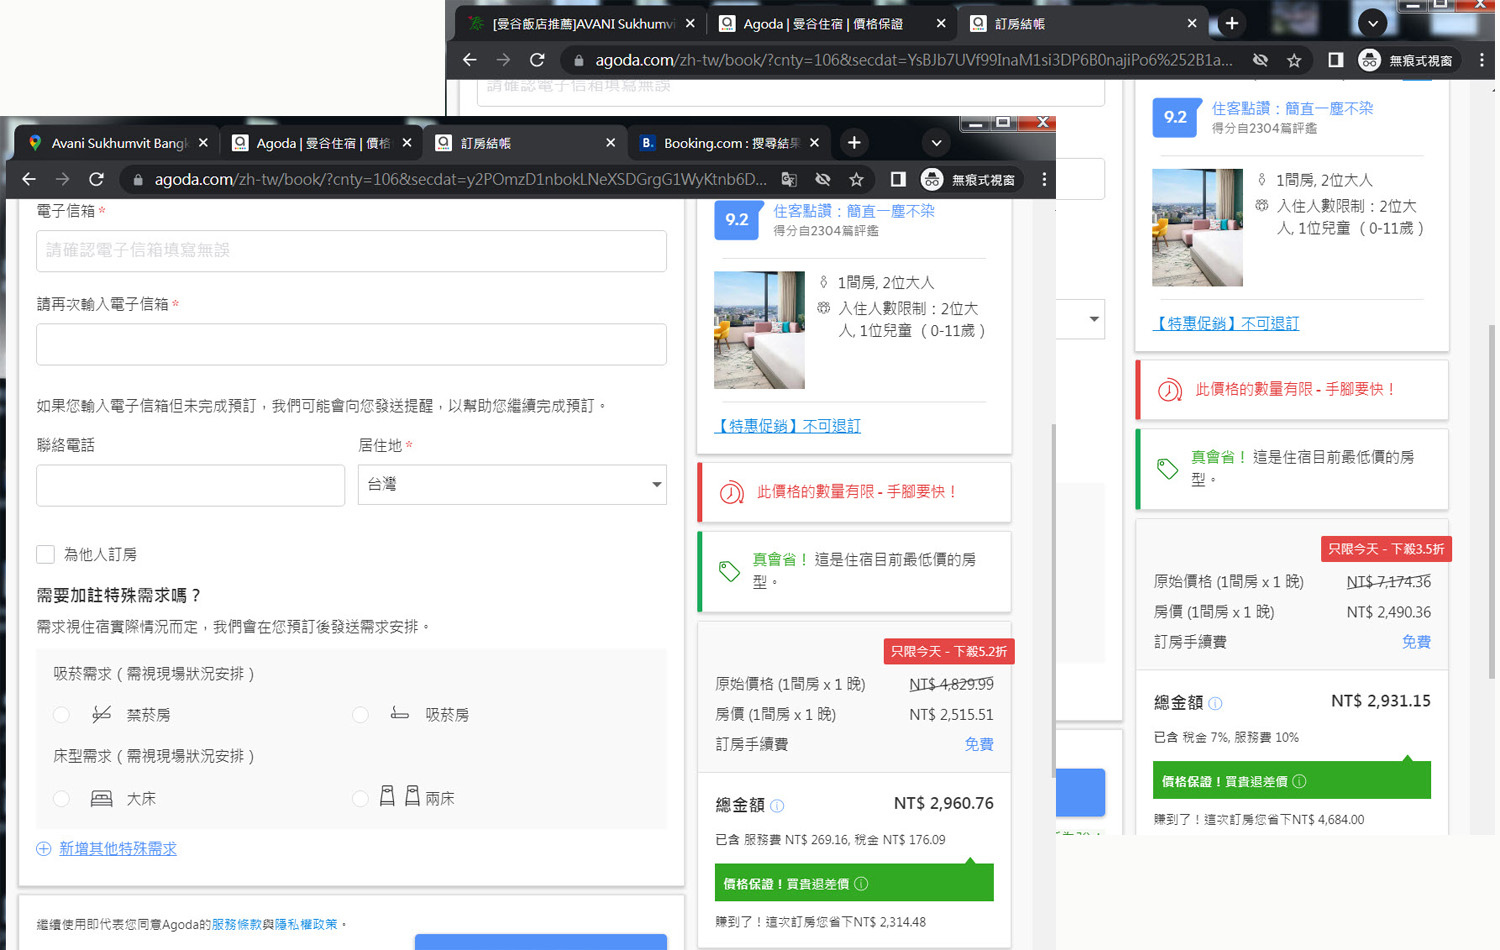1500x950 pixels.
Task: Click info icon in rear window price guarantee banner
Action: (1299, 782)
